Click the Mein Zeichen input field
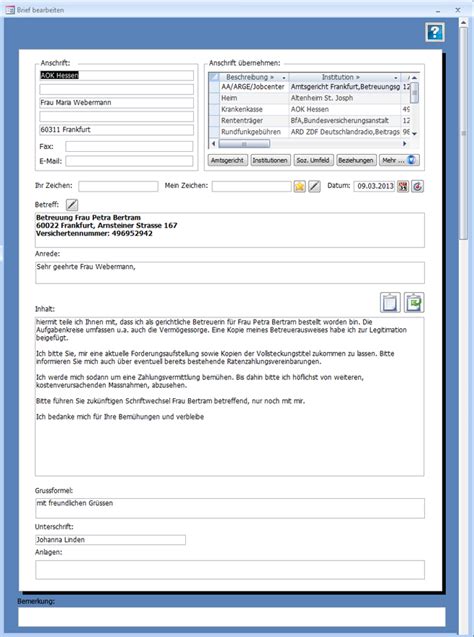Image resolution: width=474 pixels, height=637 pixels. click(x=251, y=186)
